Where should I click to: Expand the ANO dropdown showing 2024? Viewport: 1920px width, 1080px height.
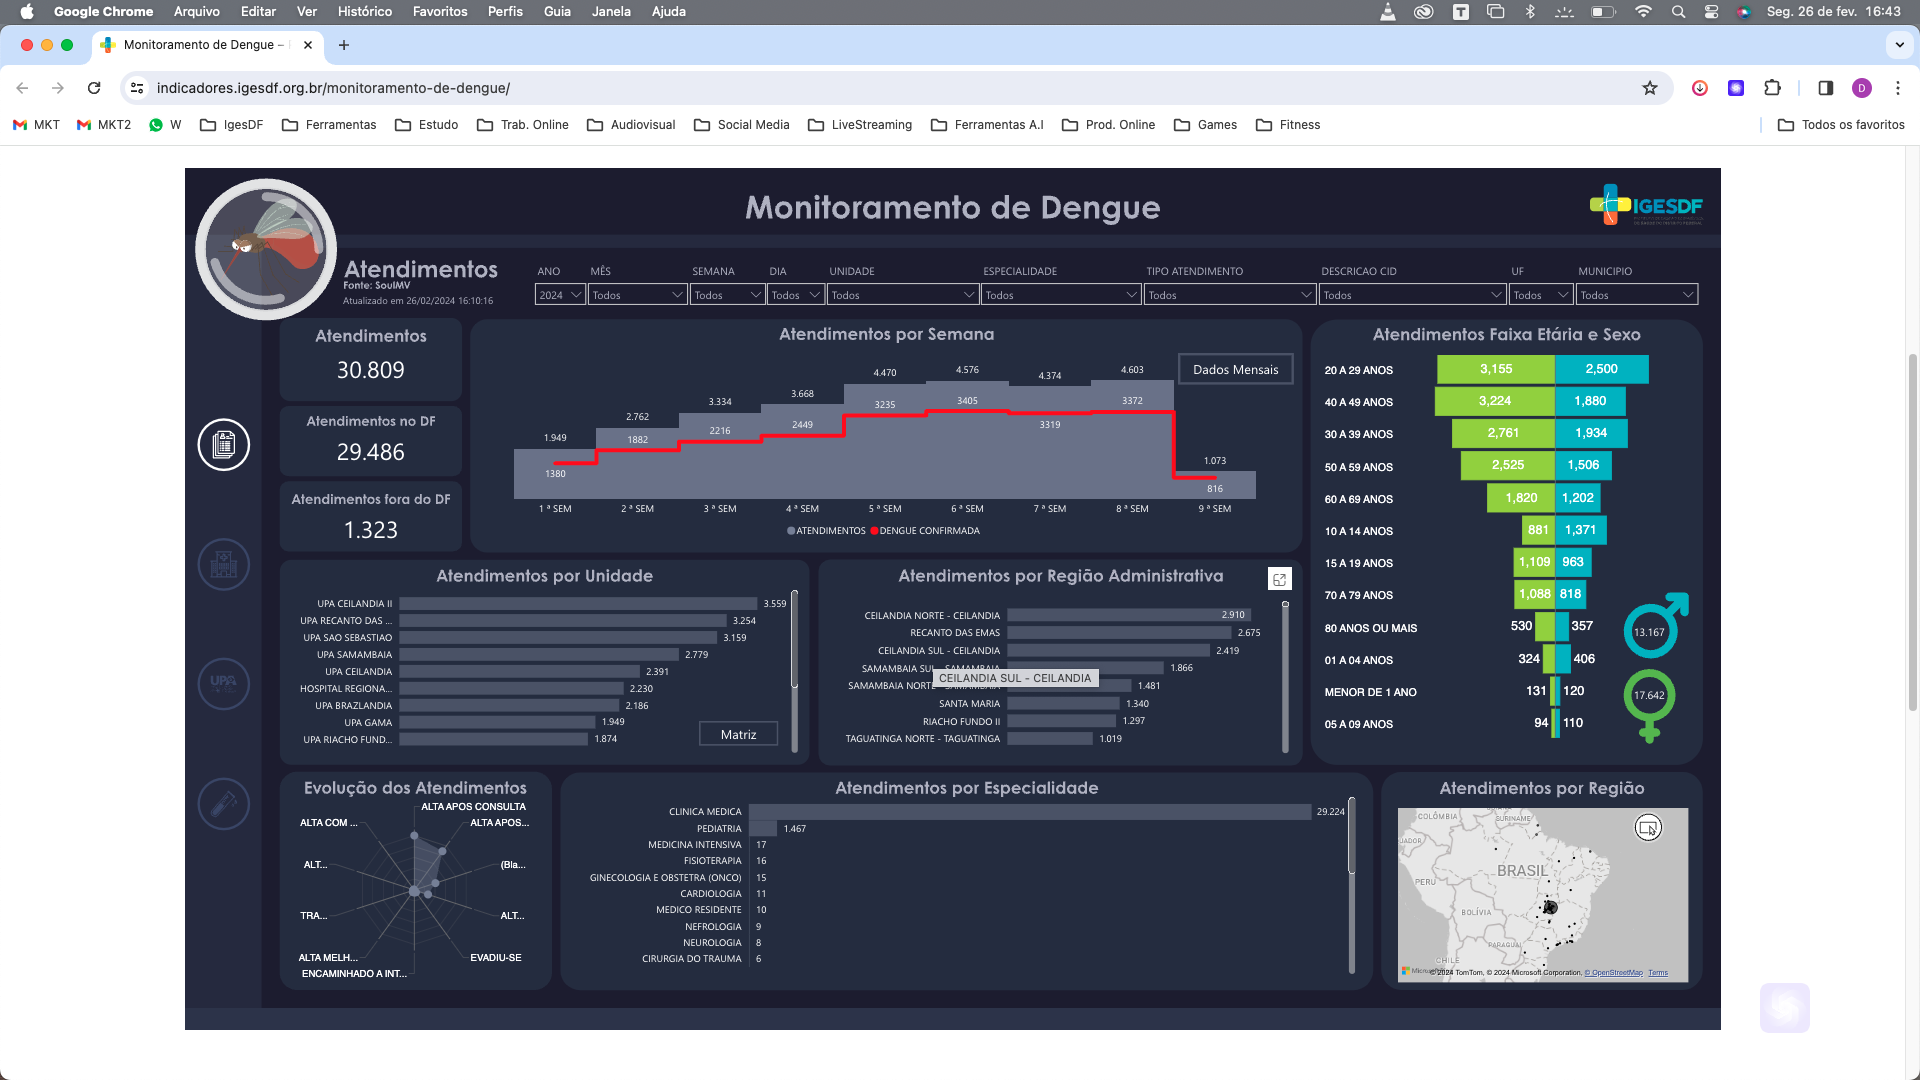(560, 295)
